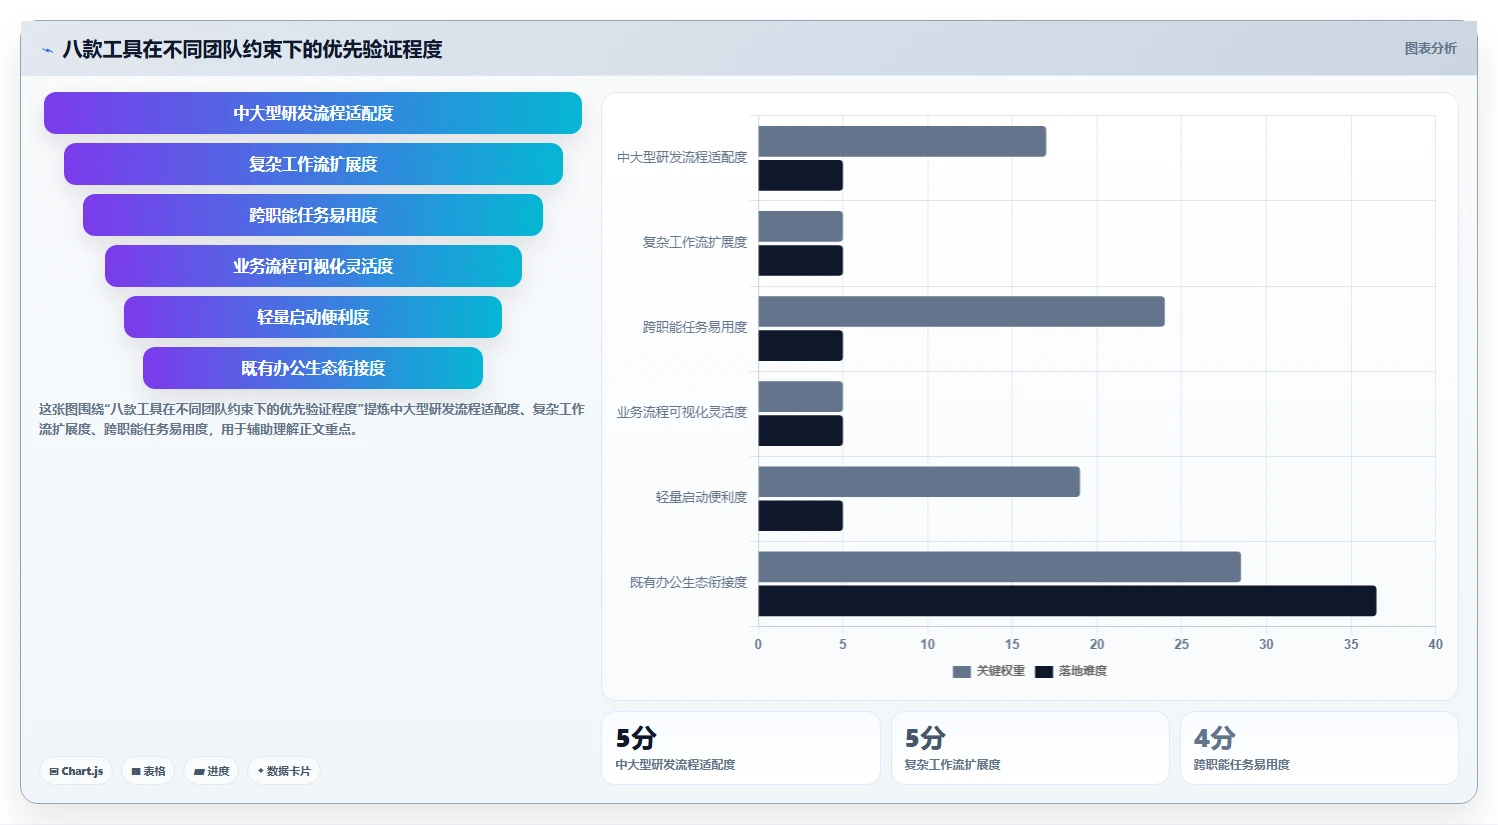Click the gray bar for 复杂工作流扩展度

(x=801, y=226)
